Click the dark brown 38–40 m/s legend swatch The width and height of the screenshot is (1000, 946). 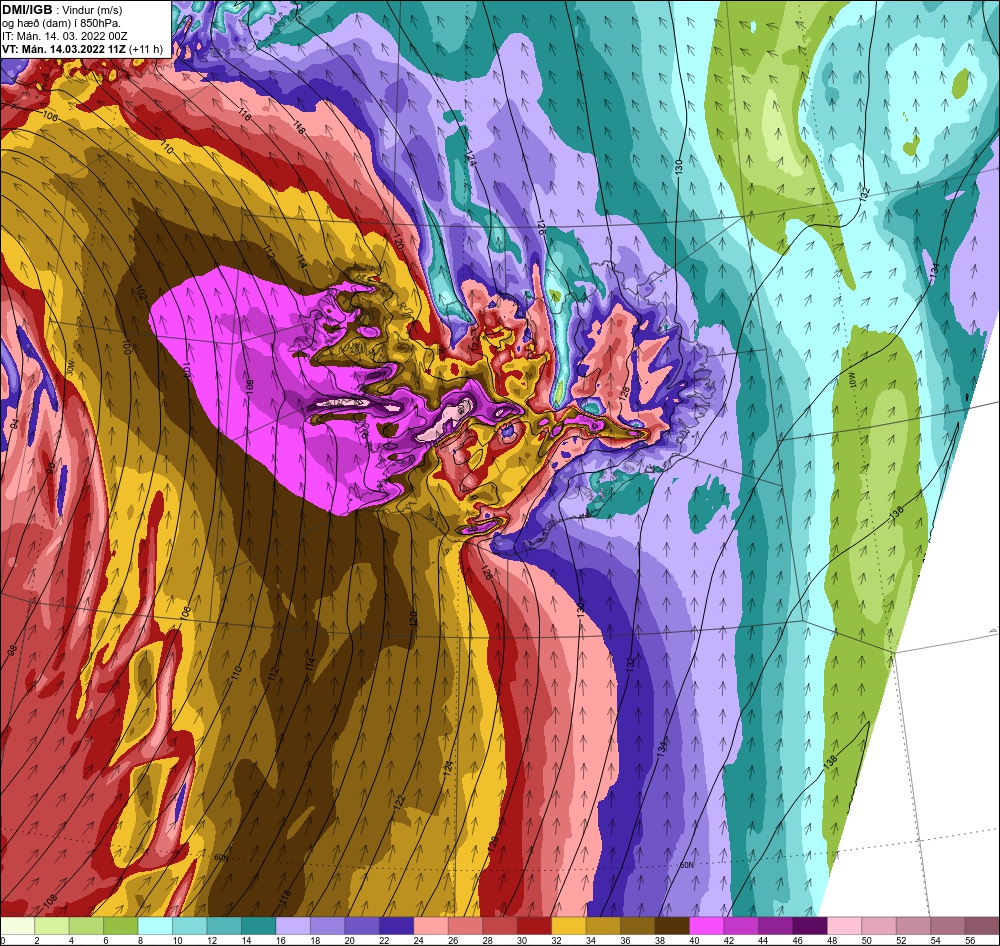point(672,926)
